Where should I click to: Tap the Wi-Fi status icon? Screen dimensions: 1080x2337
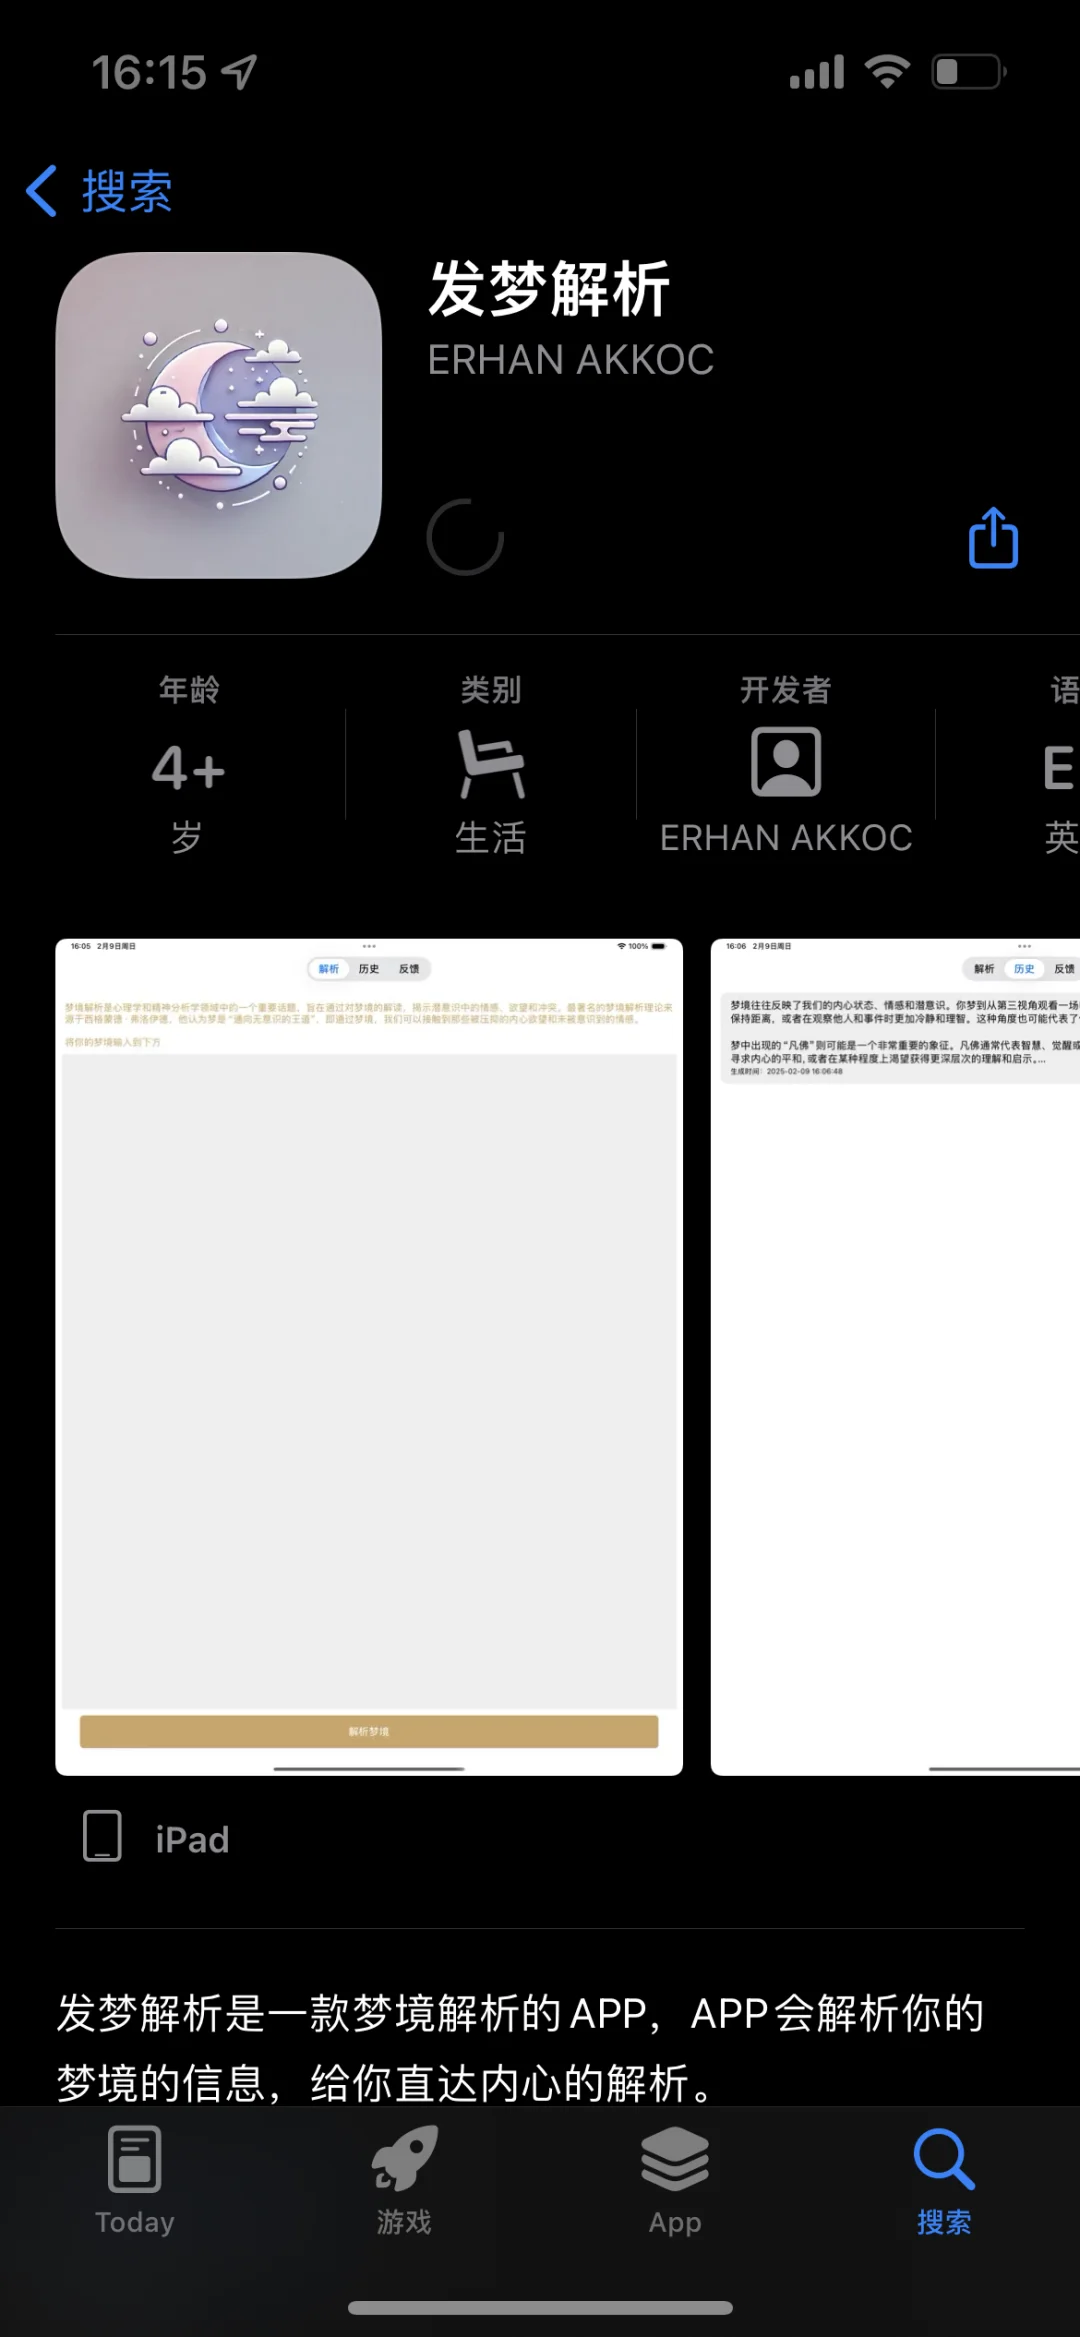click(x=887, y=72)
